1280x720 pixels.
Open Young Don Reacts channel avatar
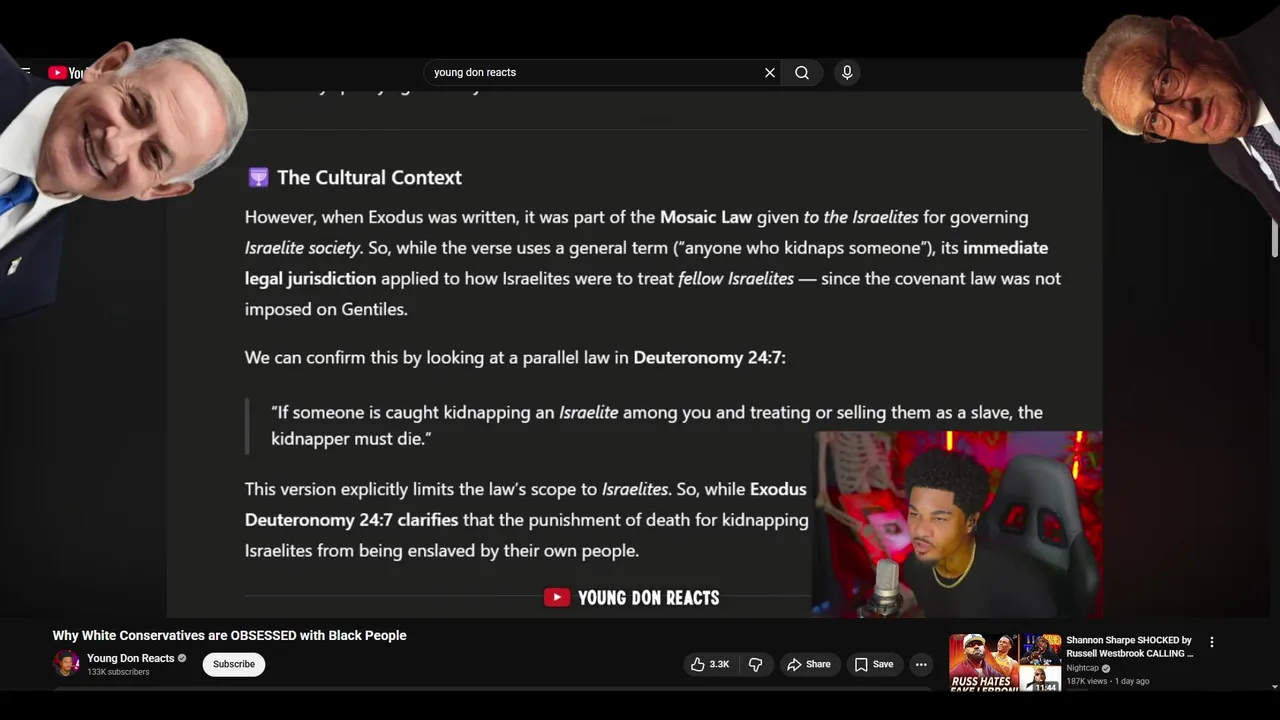click(66, 664)
